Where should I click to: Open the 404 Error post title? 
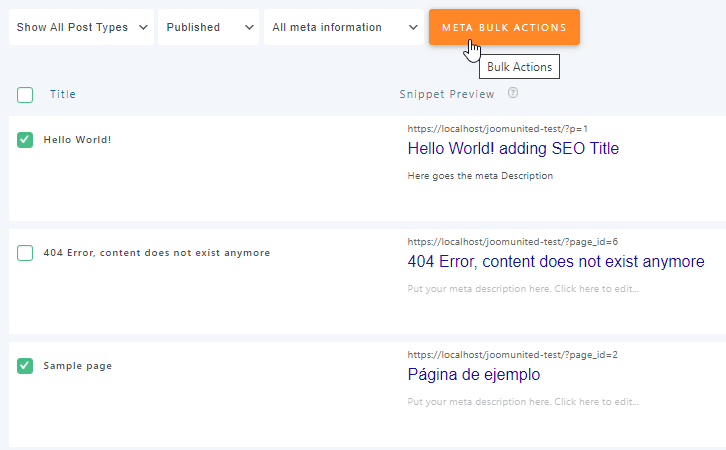[156, 253]
